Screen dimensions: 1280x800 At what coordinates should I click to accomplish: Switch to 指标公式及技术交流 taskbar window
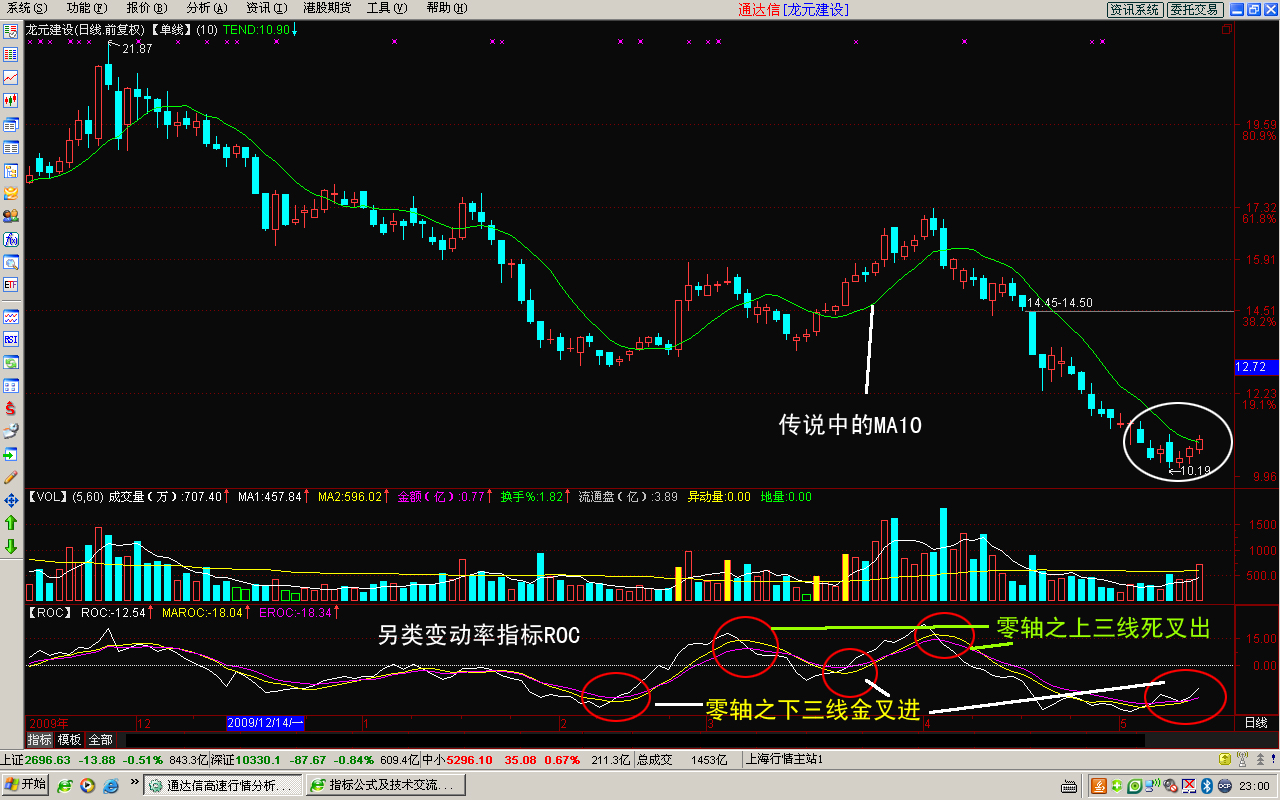click(x=385, y=786)
